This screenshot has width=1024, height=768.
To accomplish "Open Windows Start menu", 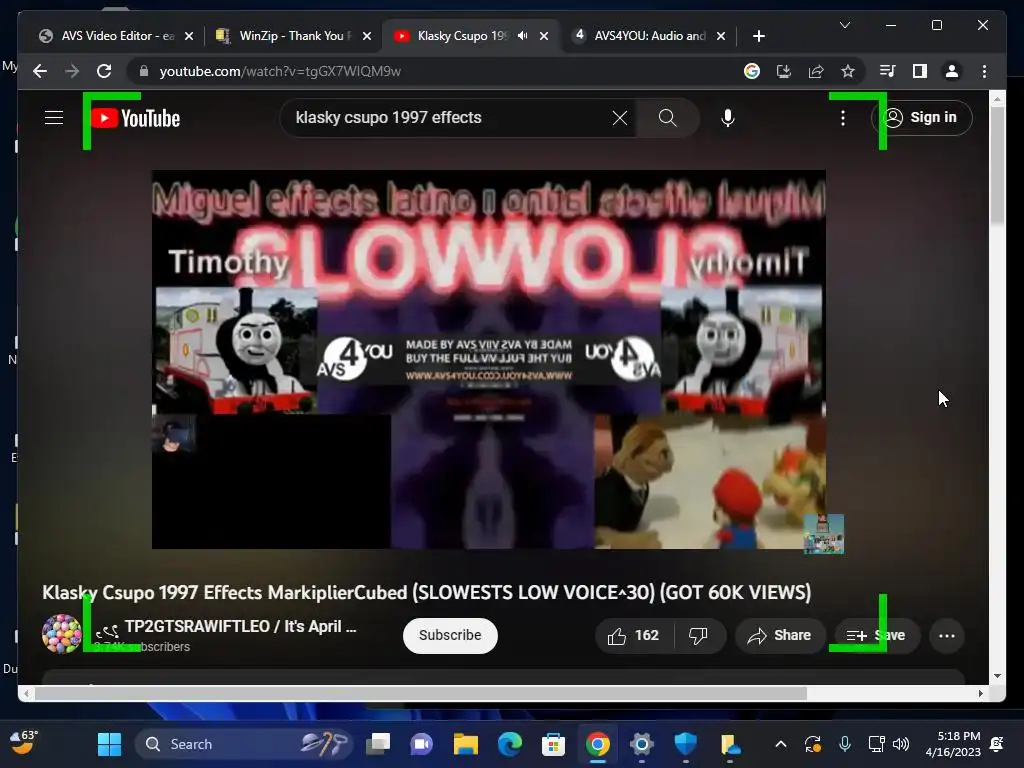I will (x=109, y=744).
